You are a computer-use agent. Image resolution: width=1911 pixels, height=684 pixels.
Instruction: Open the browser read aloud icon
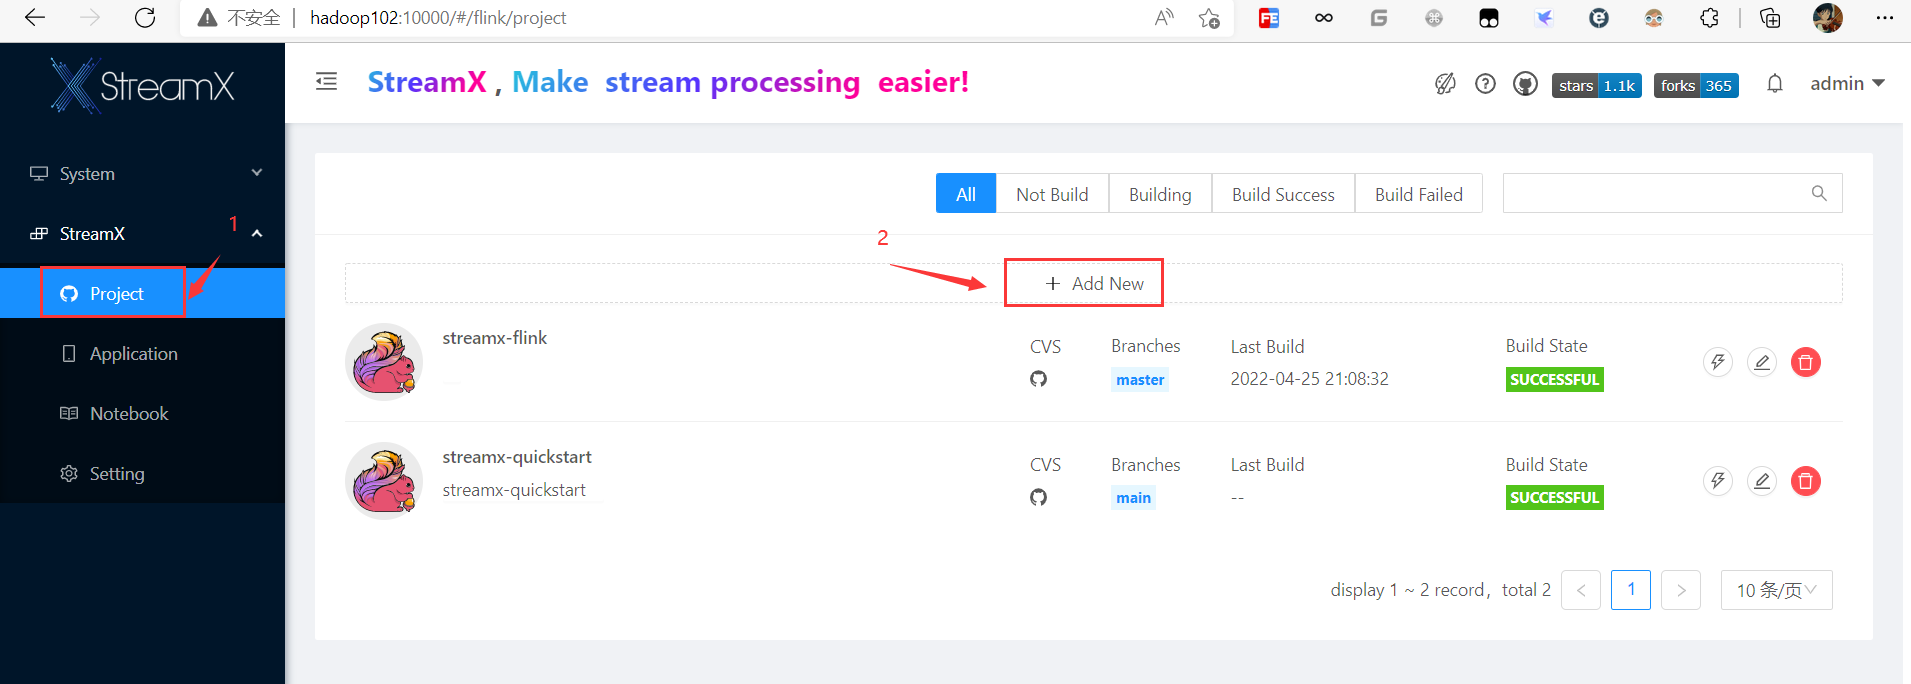point(1163,18)
